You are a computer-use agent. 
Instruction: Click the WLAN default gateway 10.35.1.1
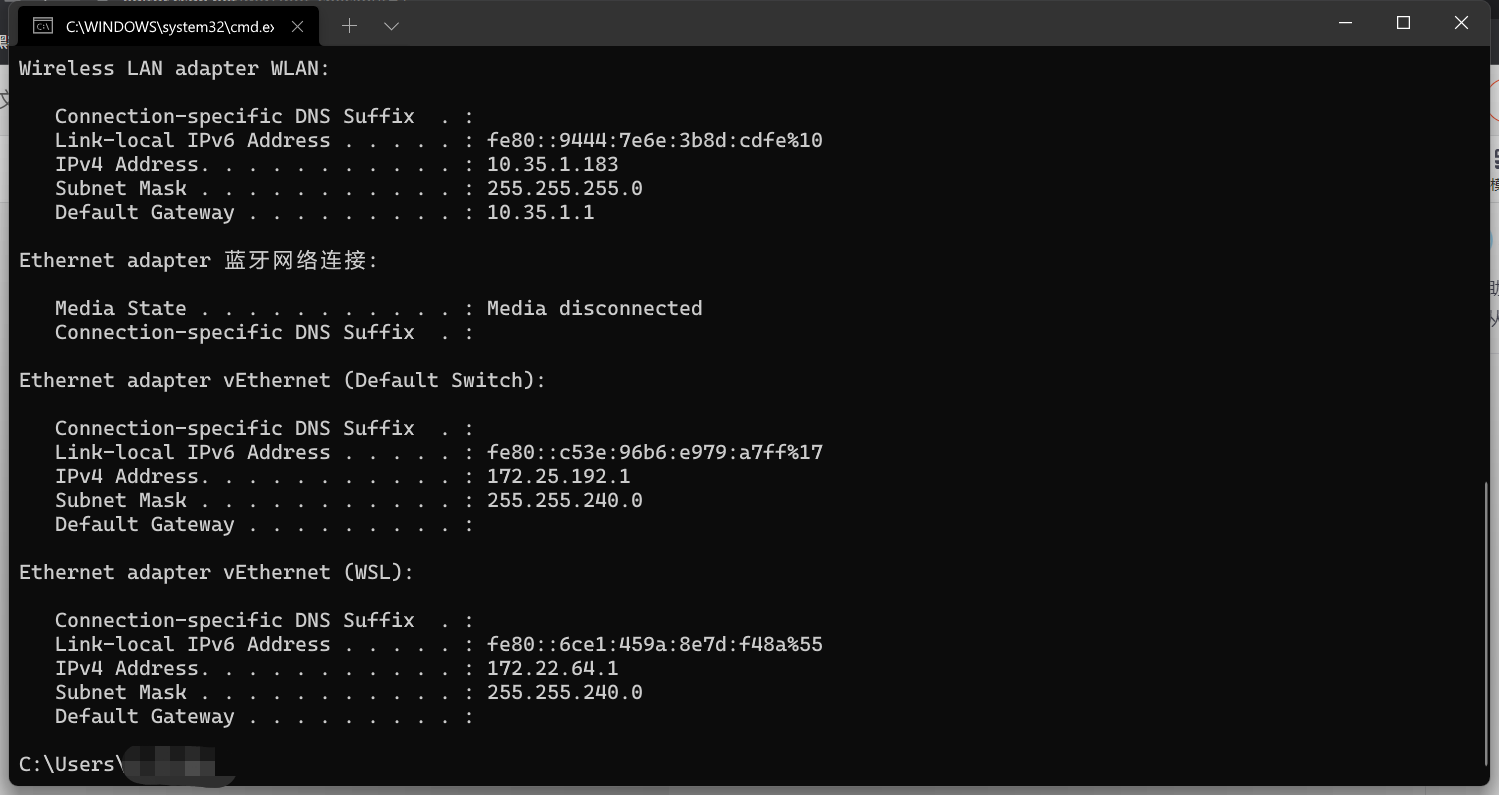[540, 213]
